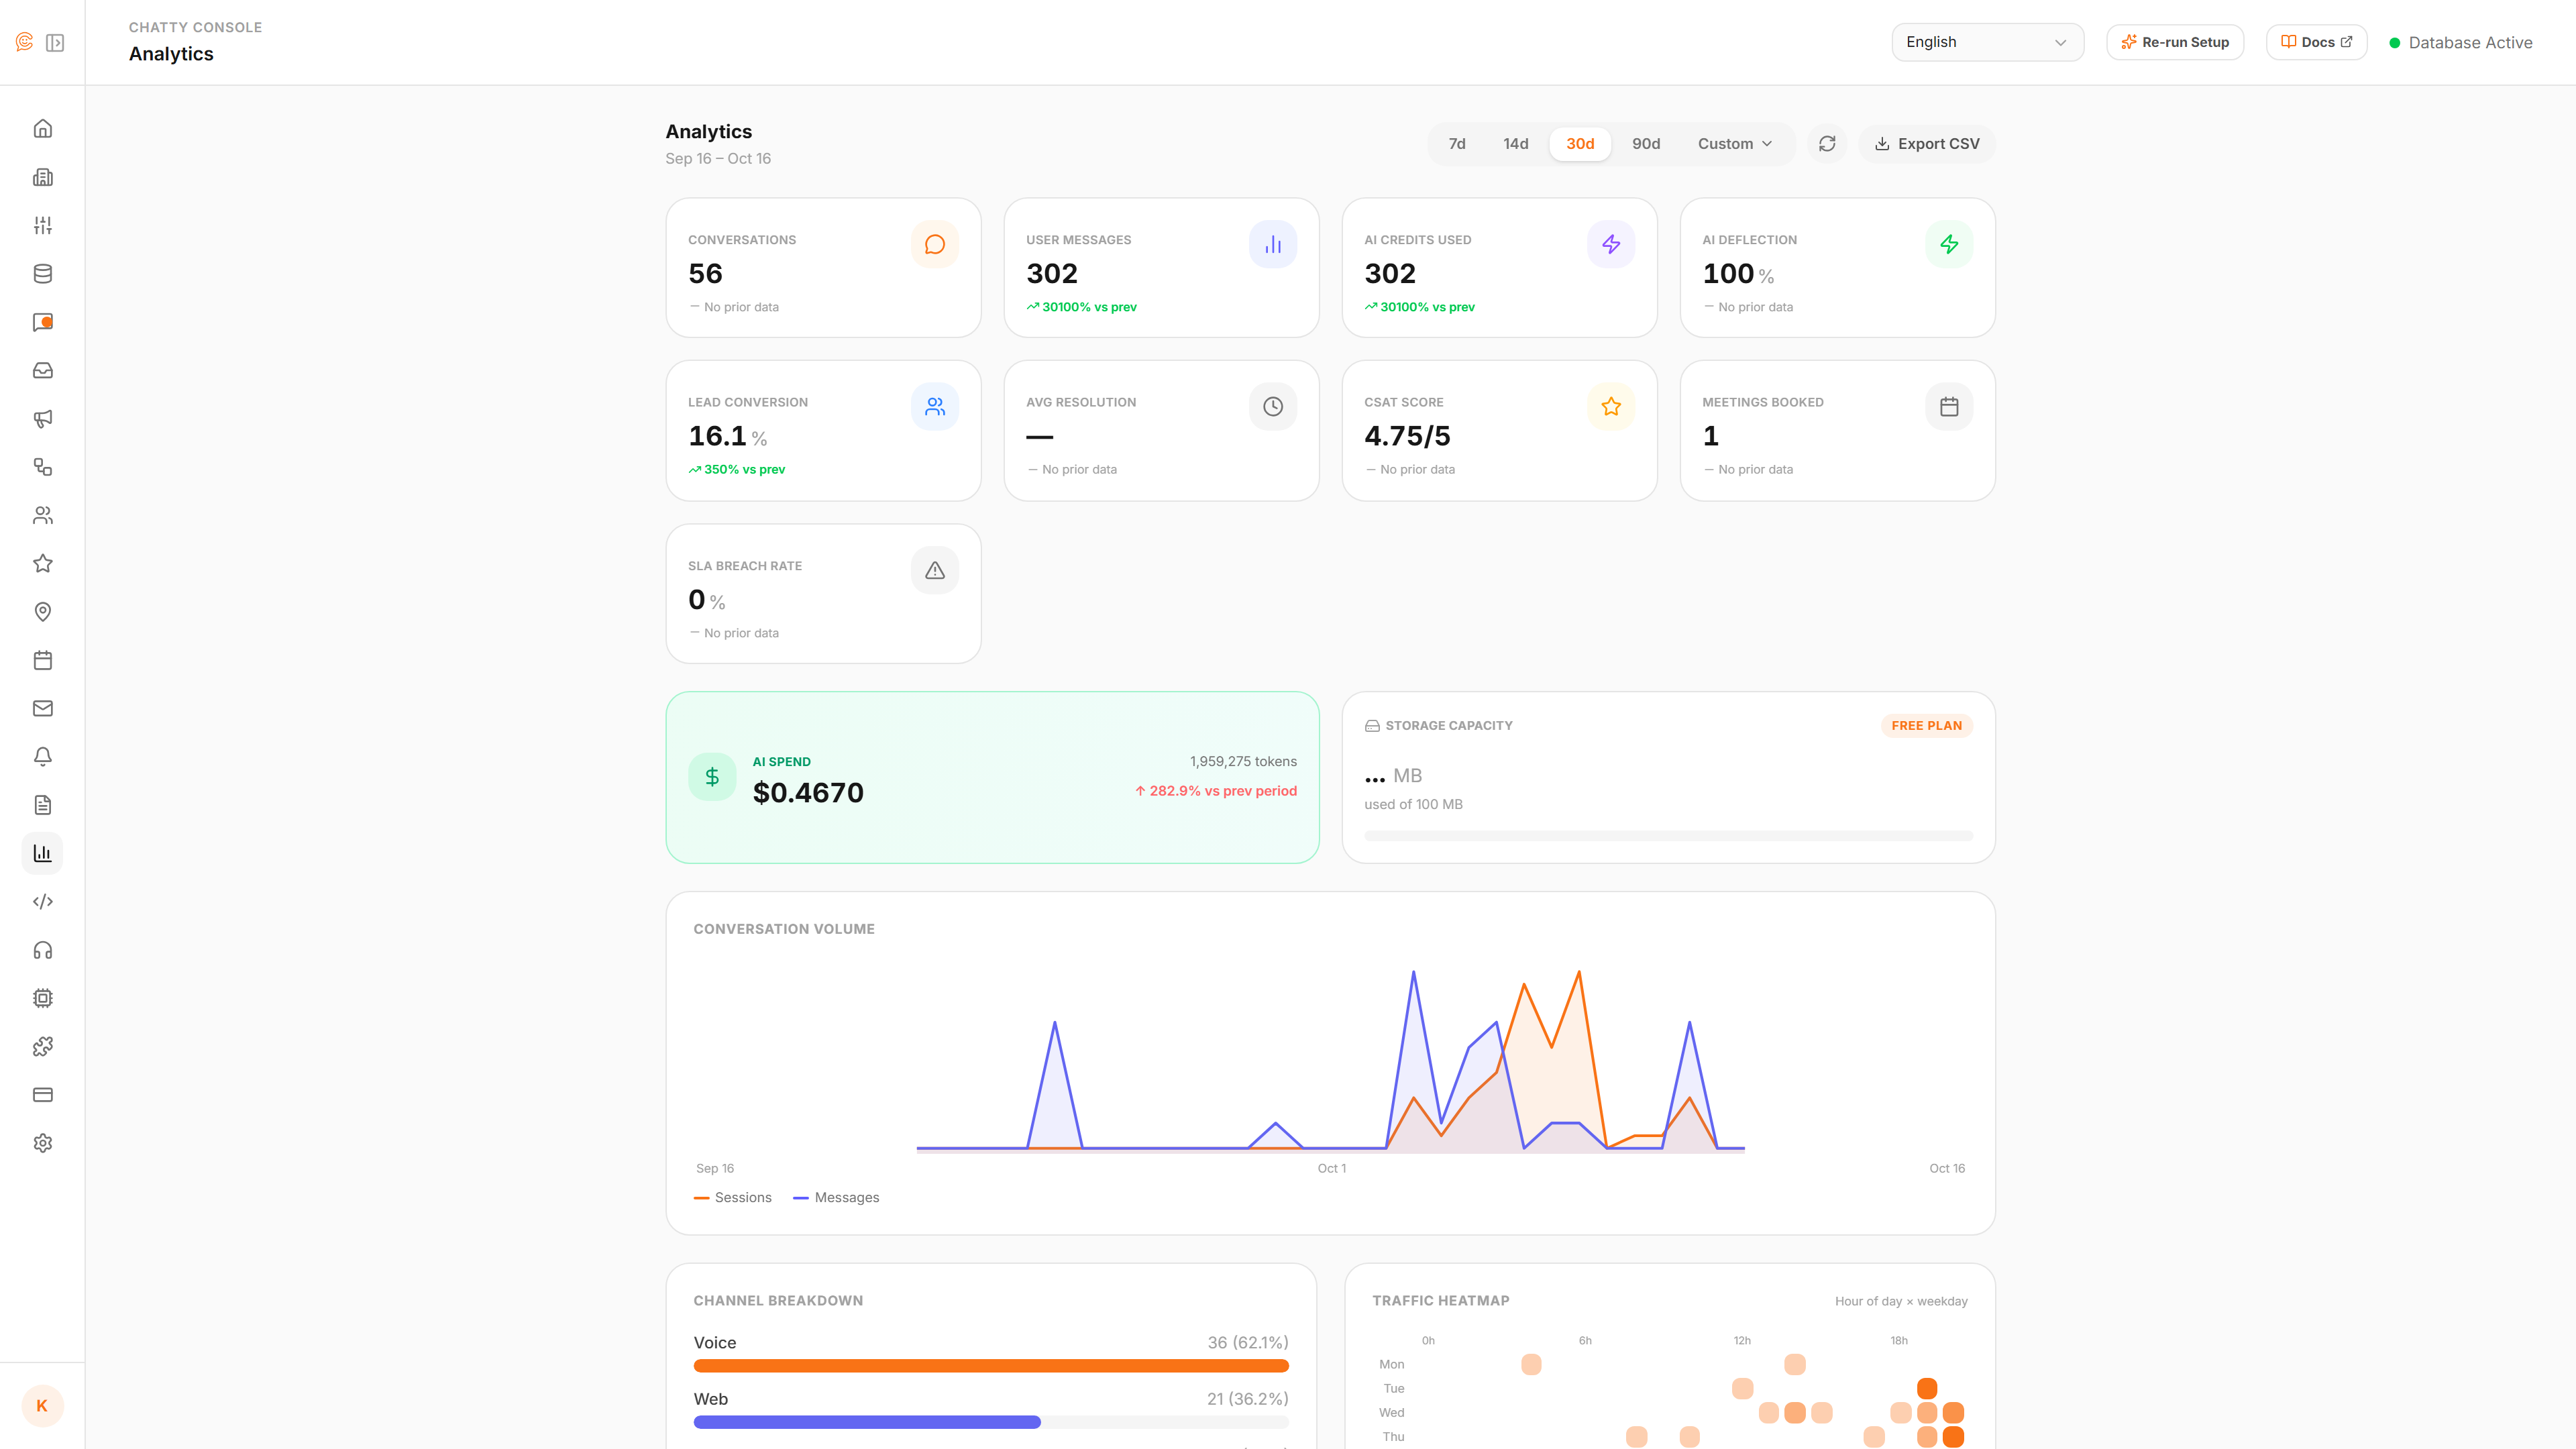This screenshot has width=2576, height=1449.
Task: Open the Docs external link
Action: point(2316,42)
